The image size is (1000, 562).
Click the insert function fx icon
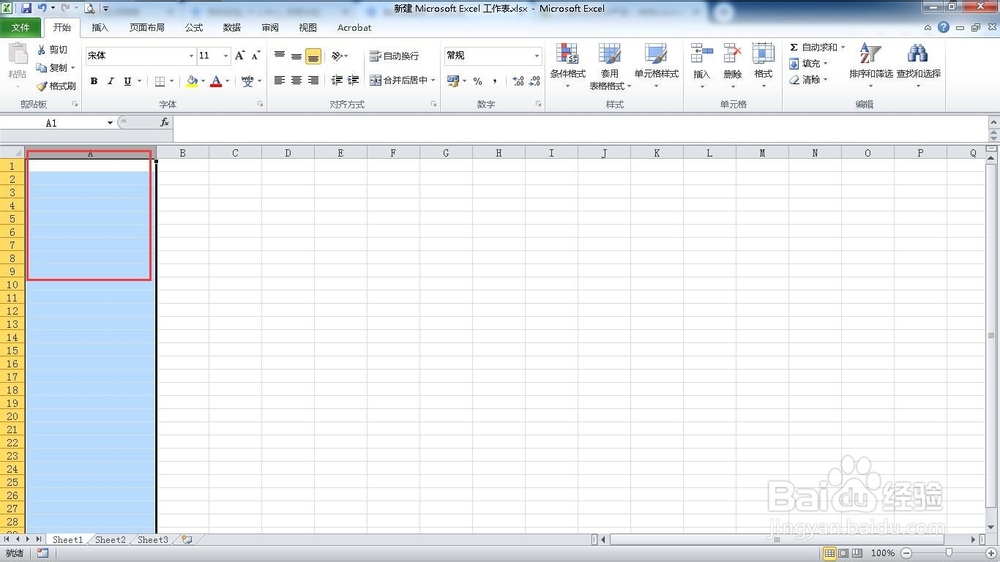click(165, 122)
